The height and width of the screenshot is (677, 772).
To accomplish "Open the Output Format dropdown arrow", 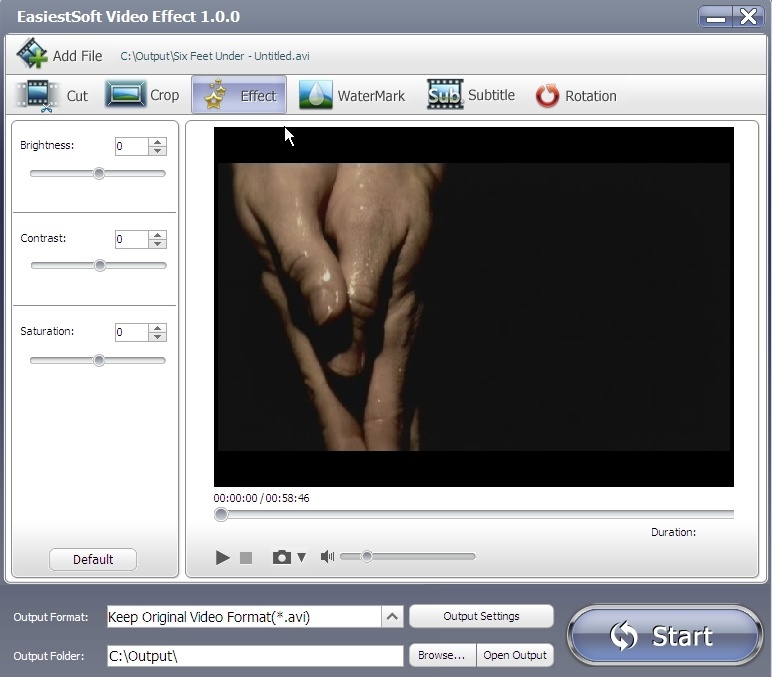I will [x=392, y=616].
